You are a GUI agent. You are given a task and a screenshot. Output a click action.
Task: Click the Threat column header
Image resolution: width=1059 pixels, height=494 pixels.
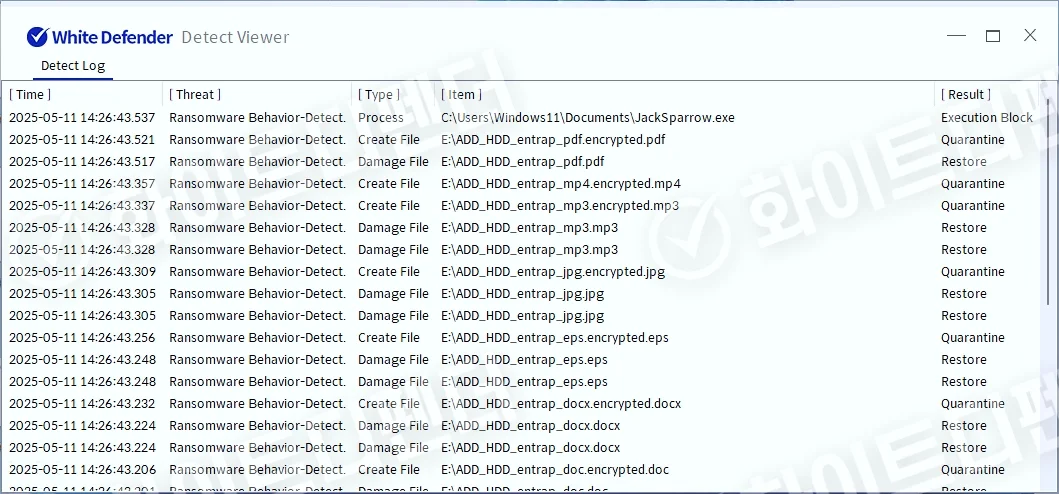(195, 94)
